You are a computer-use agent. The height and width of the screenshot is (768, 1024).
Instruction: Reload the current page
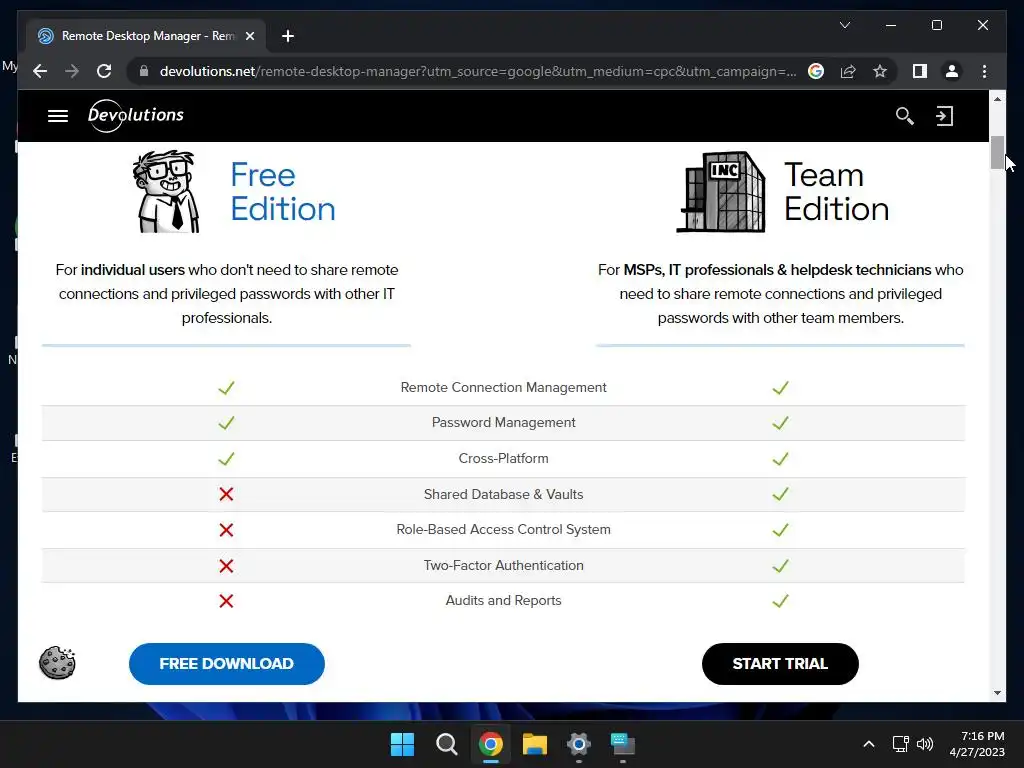point(104,71)
